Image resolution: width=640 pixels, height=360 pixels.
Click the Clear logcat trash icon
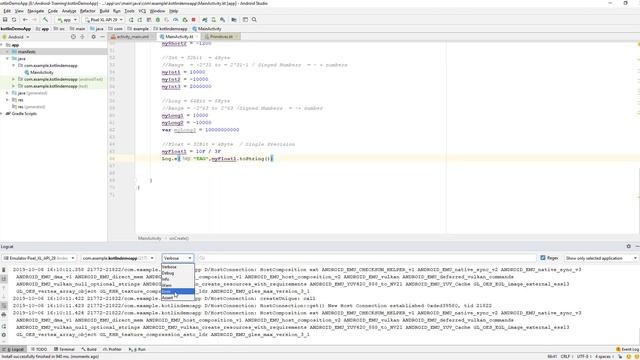(4, 270)
